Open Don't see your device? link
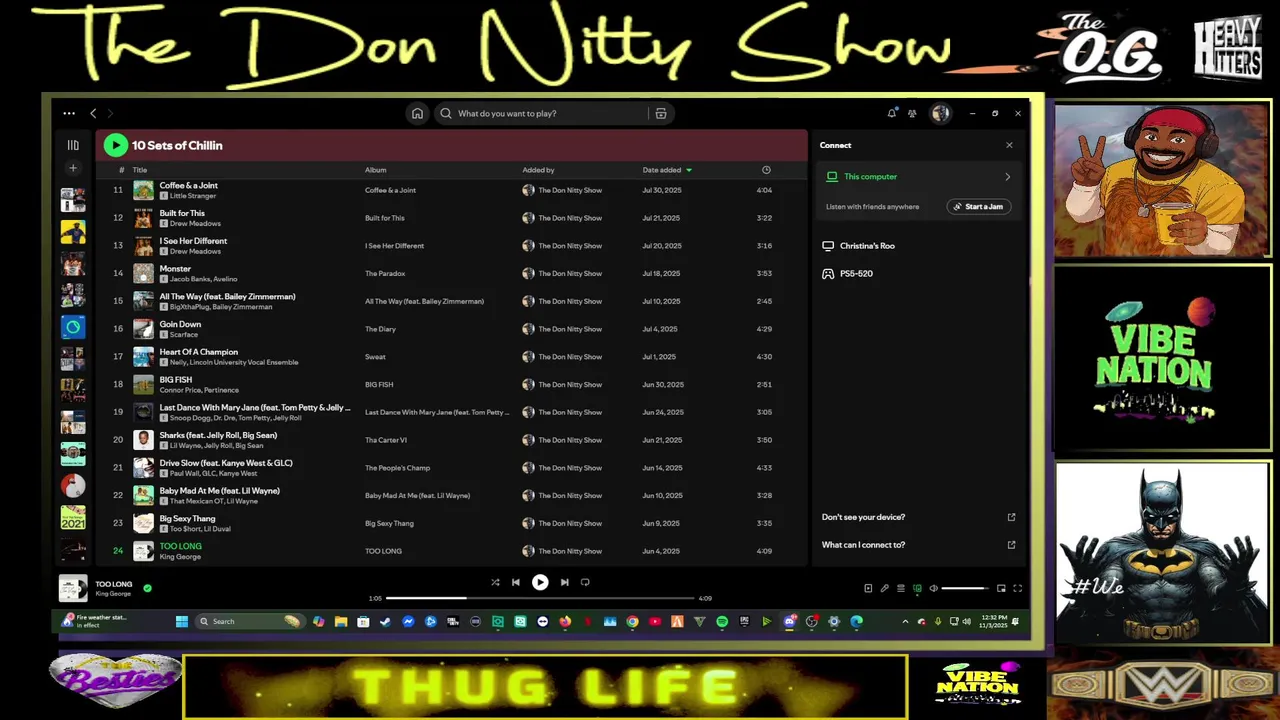1280x720 pixels. (x=863, y=517)
